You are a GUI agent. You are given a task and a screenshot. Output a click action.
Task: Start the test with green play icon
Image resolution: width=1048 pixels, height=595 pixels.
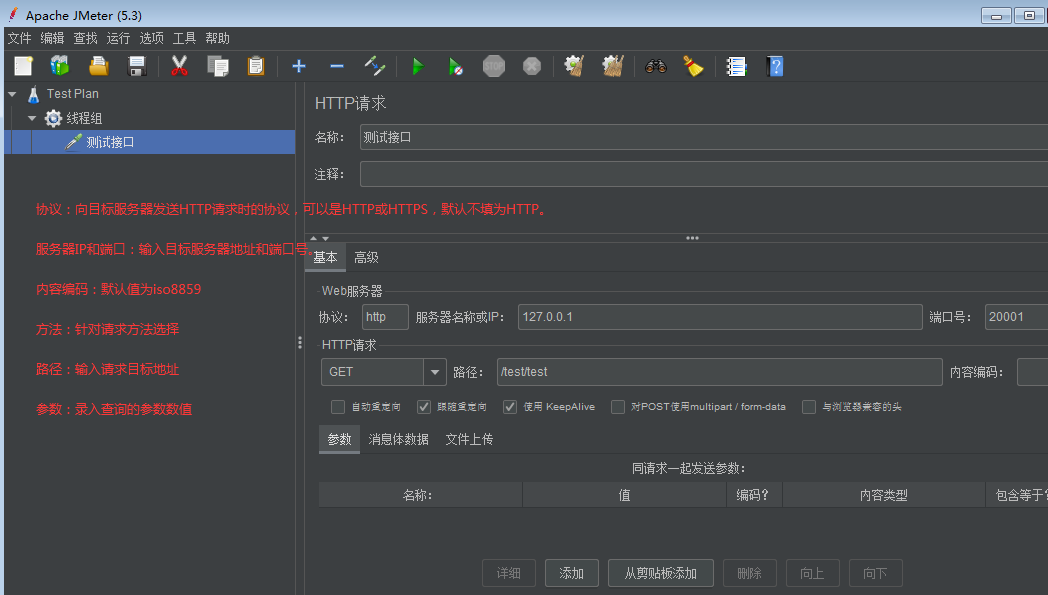[x=418, y=66]
